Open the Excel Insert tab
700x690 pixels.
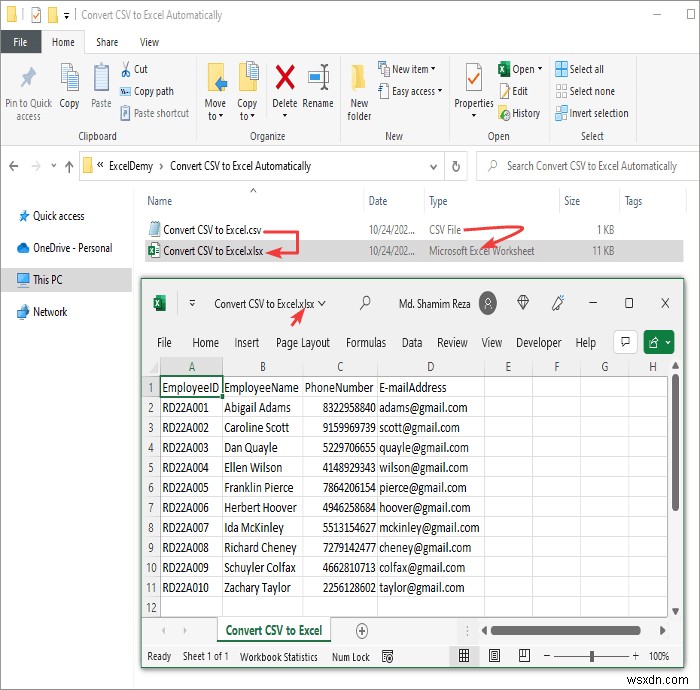[x=246, y=342]
